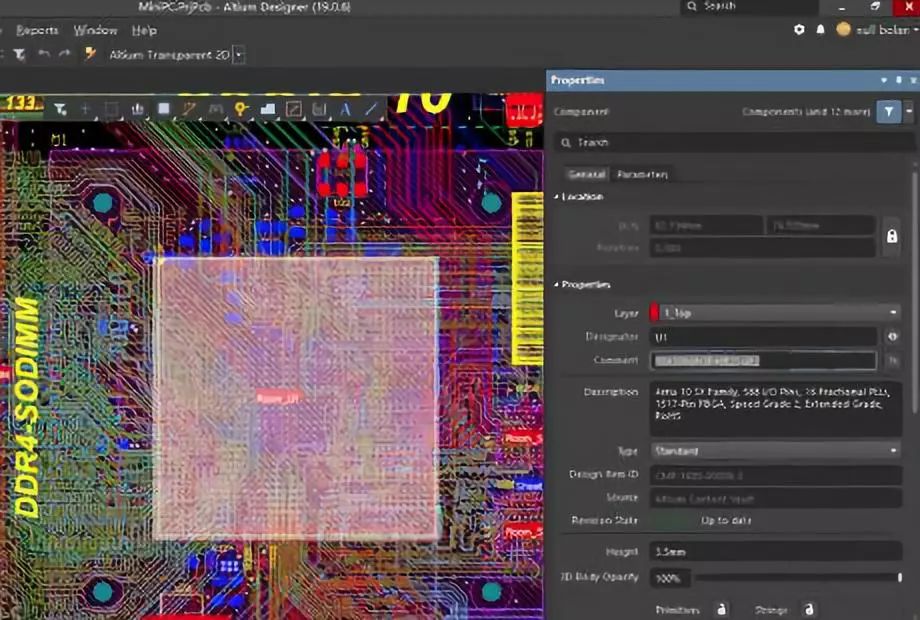Choose the interactive routing tool icon
The width and height of the screenshot is (920, 620).
189,109
